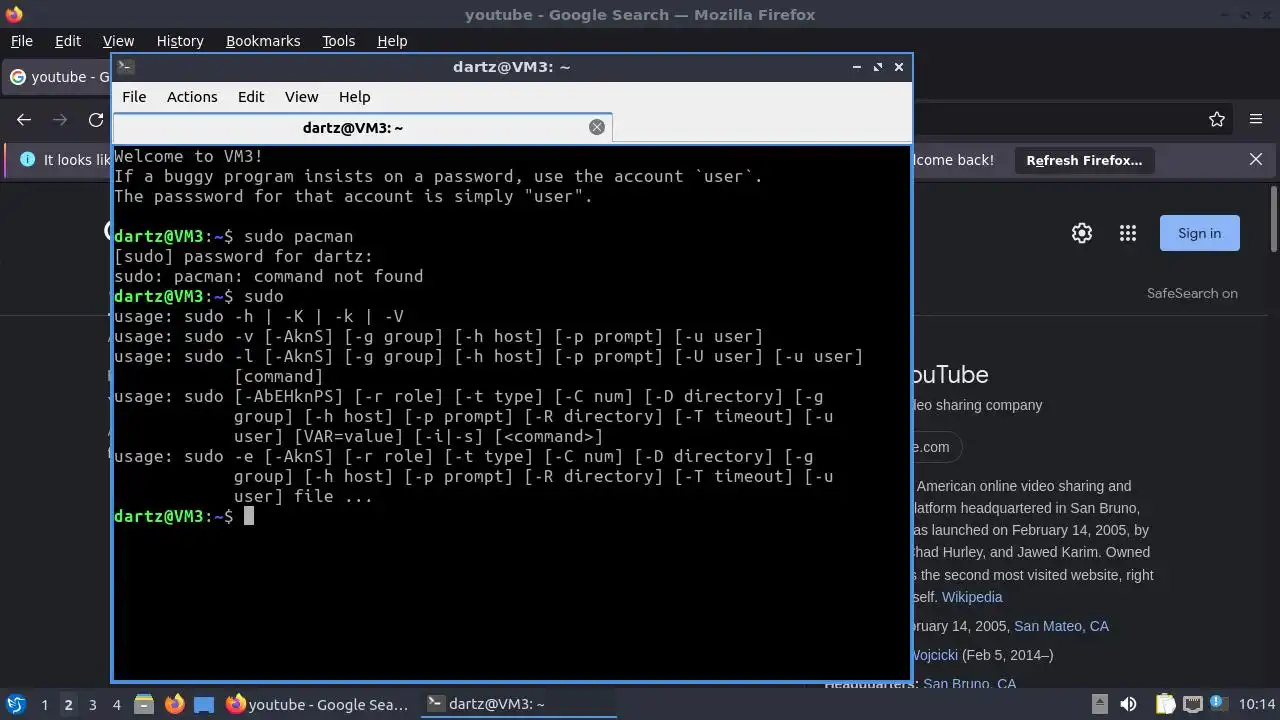The height and width of the screenshot is (720, 1280).
Task: Click the Firefox logo in the window title bar
Action: pyautogui.click(x=14, y=14)
